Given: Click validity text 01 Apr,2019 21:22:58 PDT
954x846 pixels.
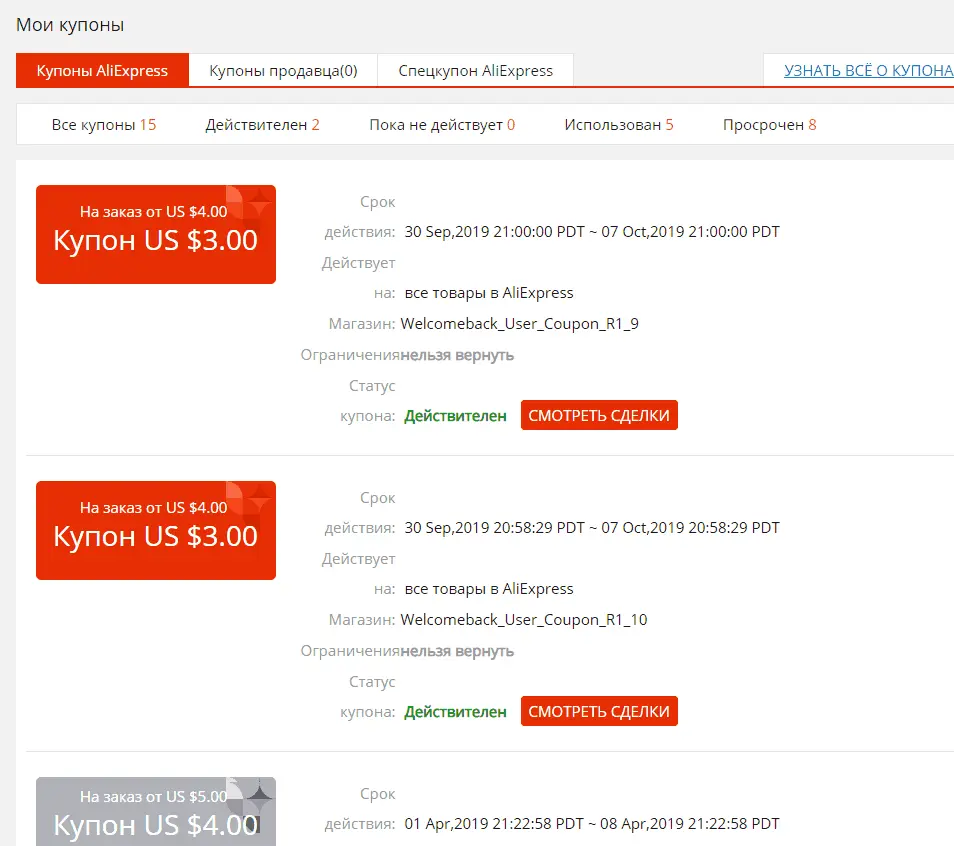Looking at the screenshot, I should pyautogui.click(x=494, y=823).
